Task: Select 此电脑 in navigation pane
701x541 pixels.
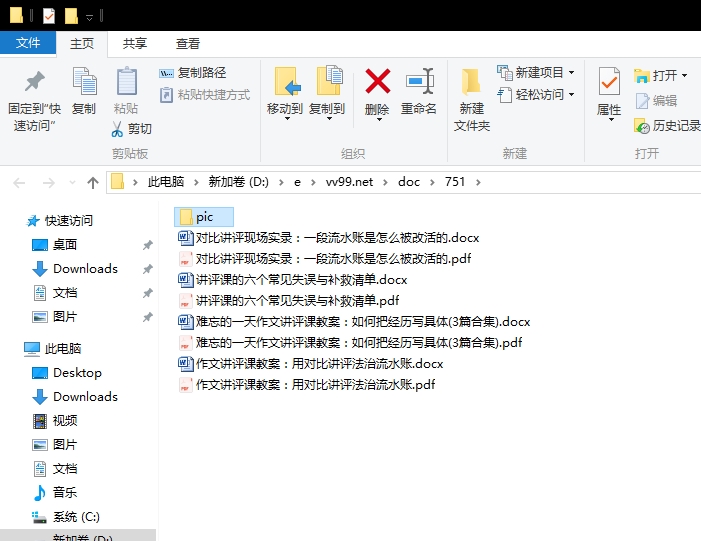Action: (x=52, y=349)
